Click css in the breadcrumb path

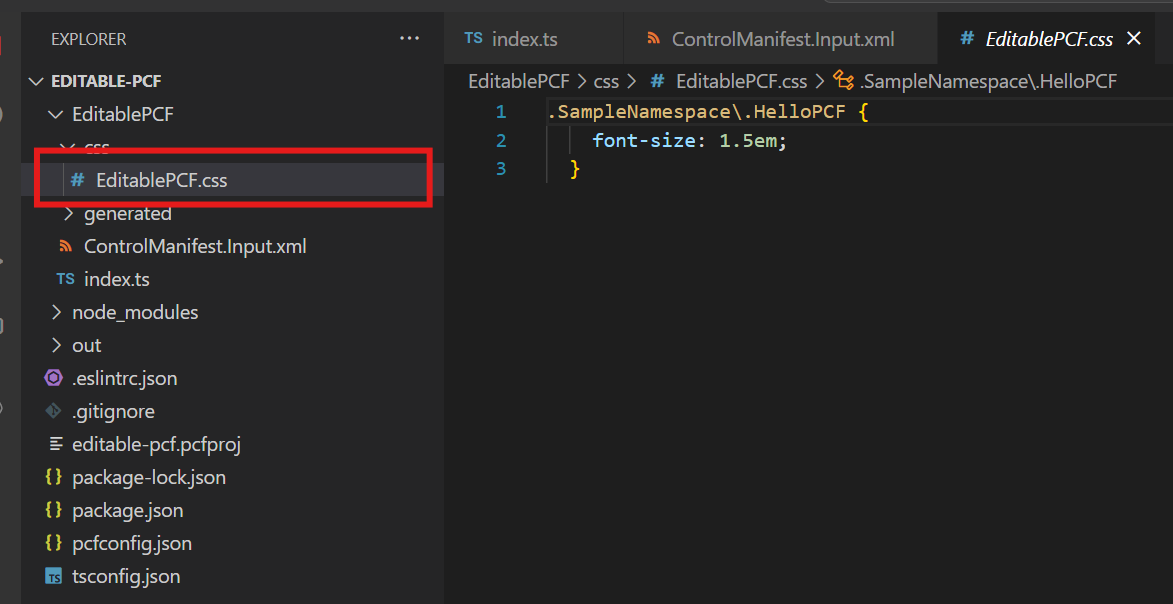pyautogui.click(x=605, y=80)
